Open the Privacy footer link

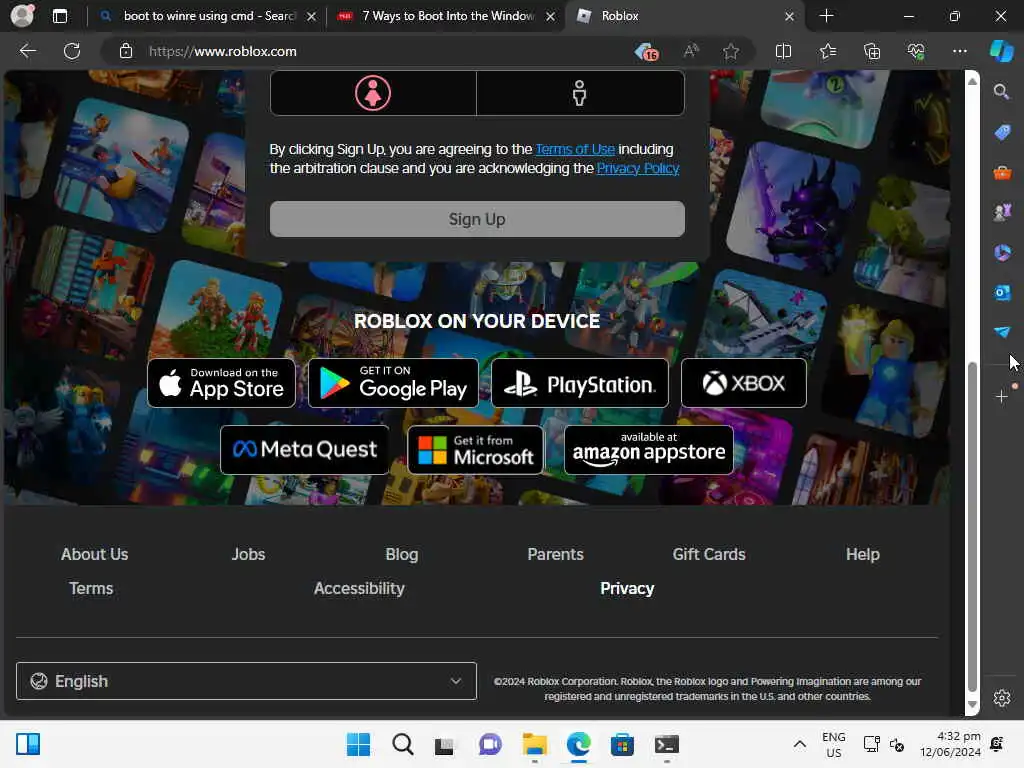pos(627,588)
